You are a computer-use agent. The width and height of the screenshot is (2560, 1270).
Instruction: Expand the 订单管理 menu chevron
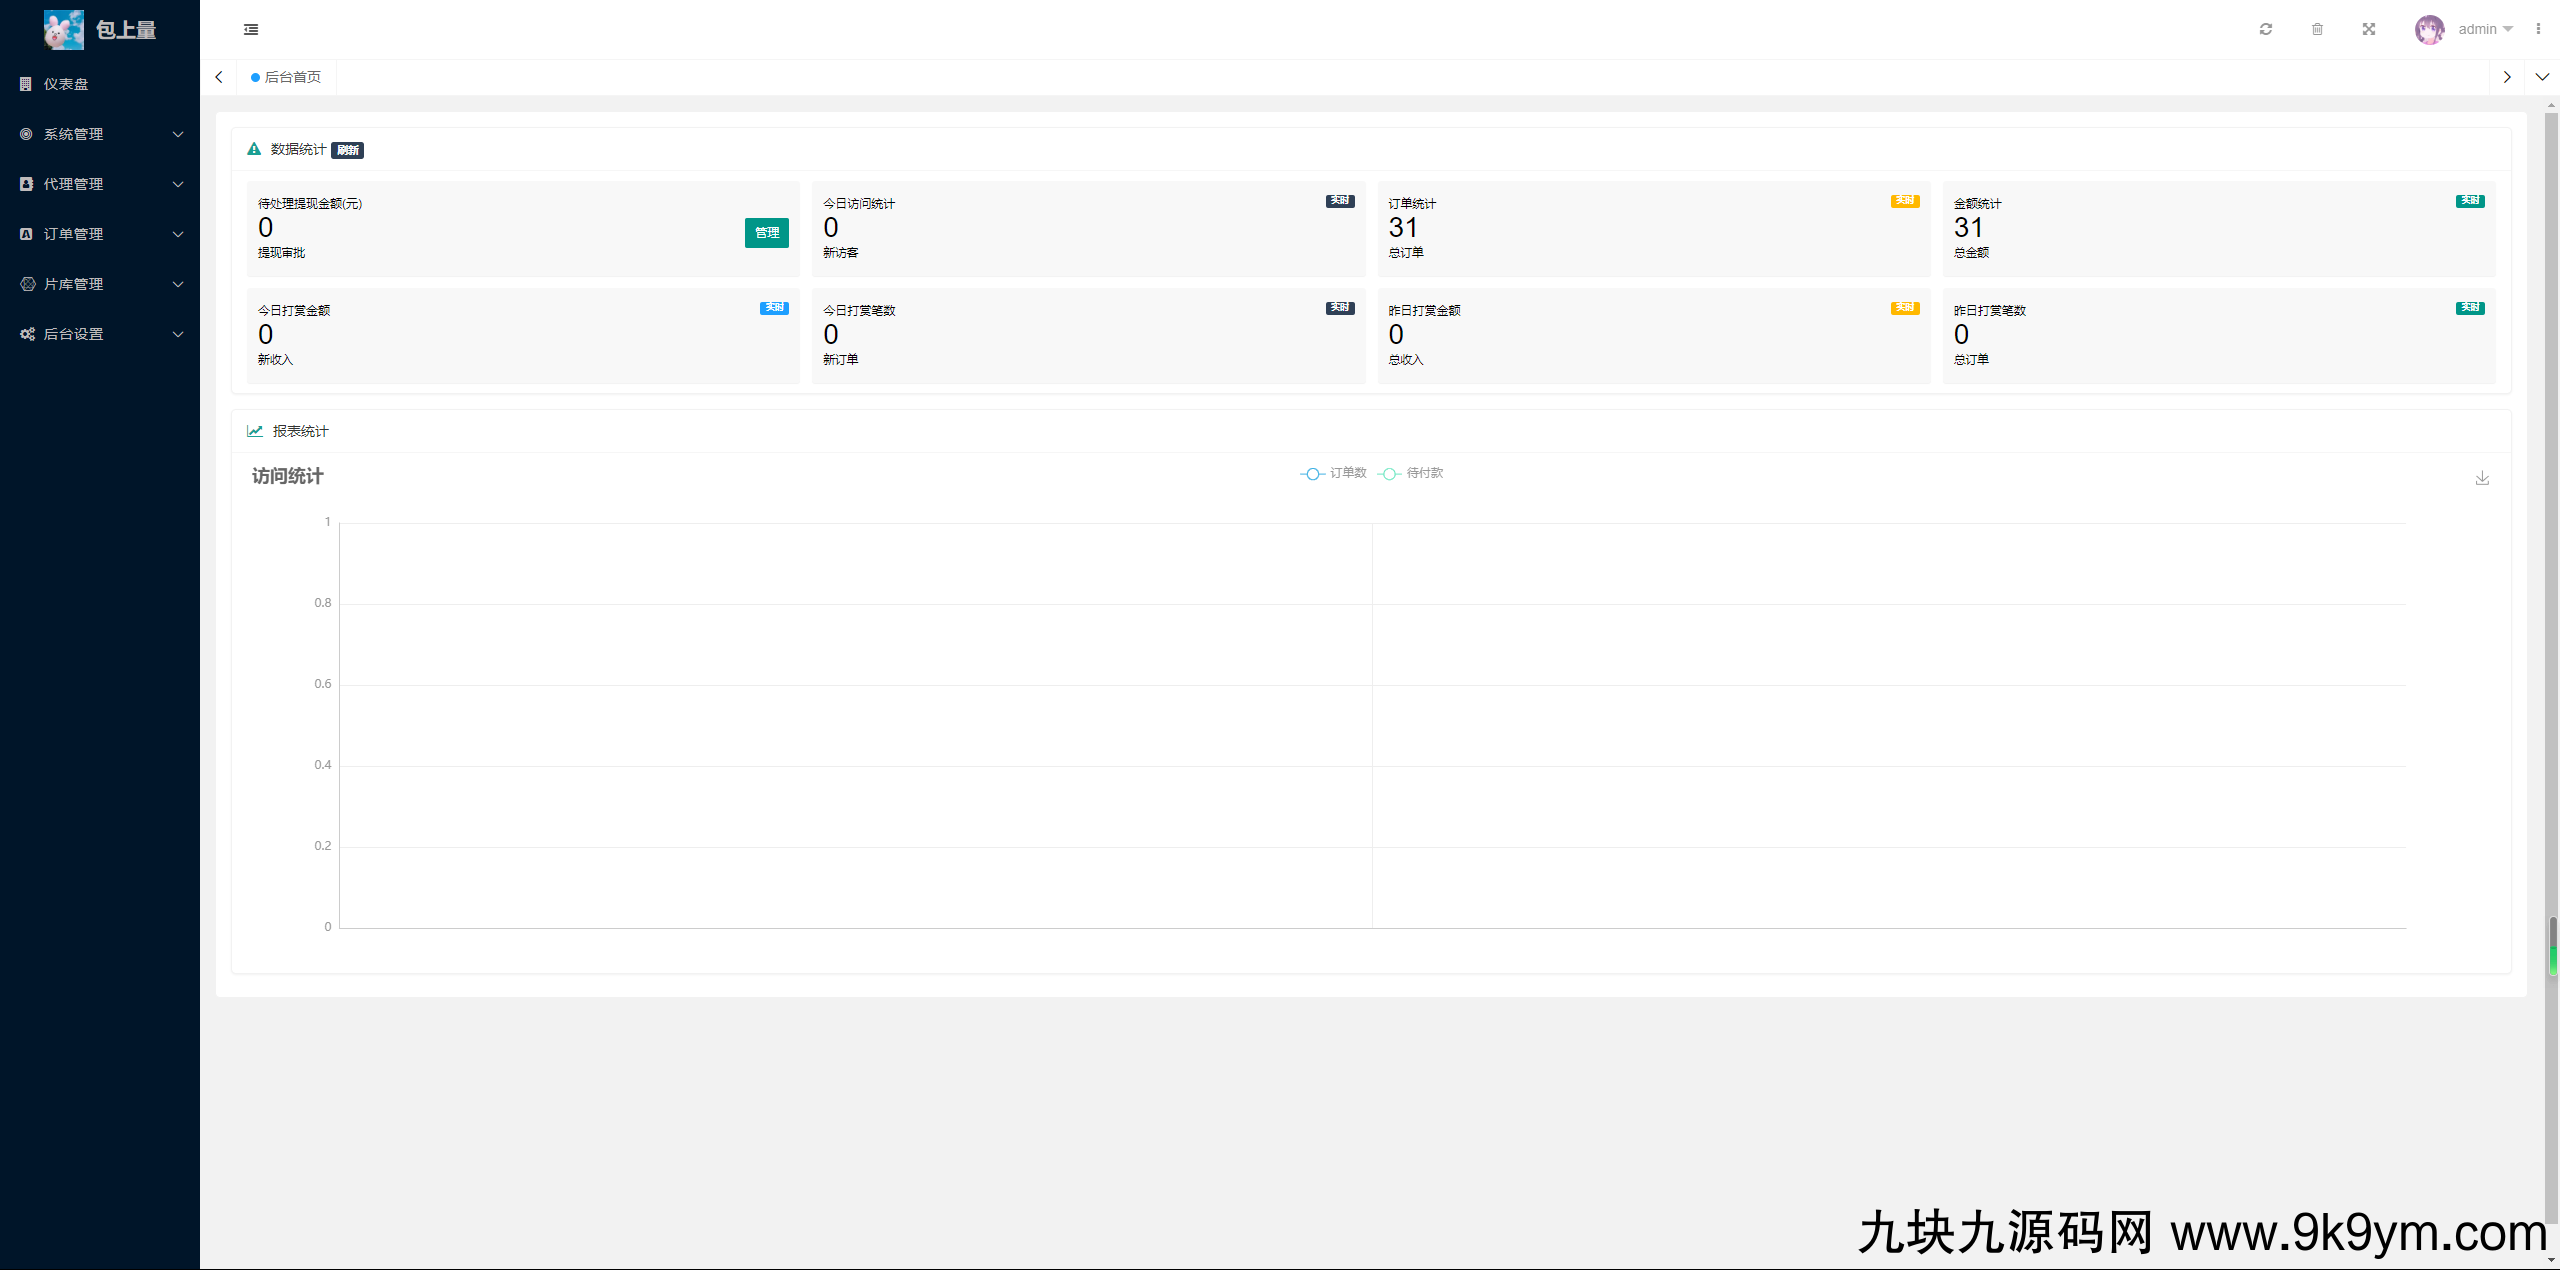pyautogui.click(x=178, y=234)
